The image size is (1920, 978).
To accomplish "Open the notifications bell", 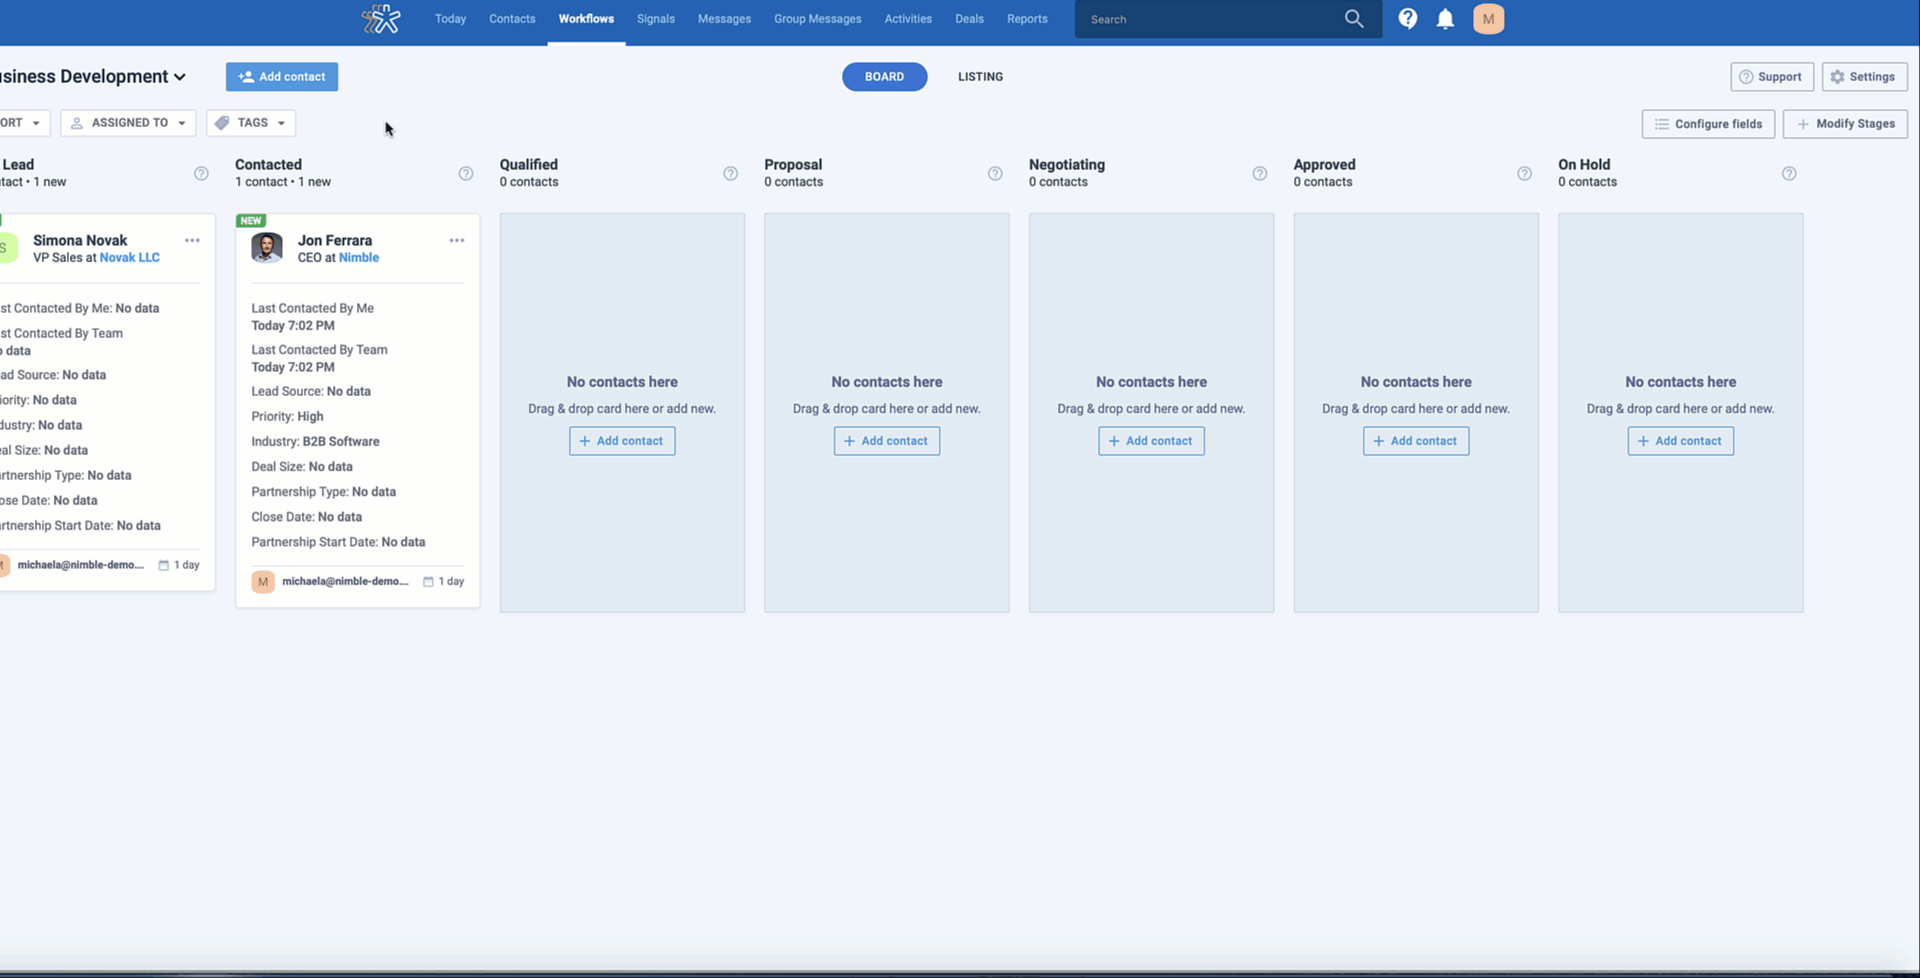I will (1445, 18).
